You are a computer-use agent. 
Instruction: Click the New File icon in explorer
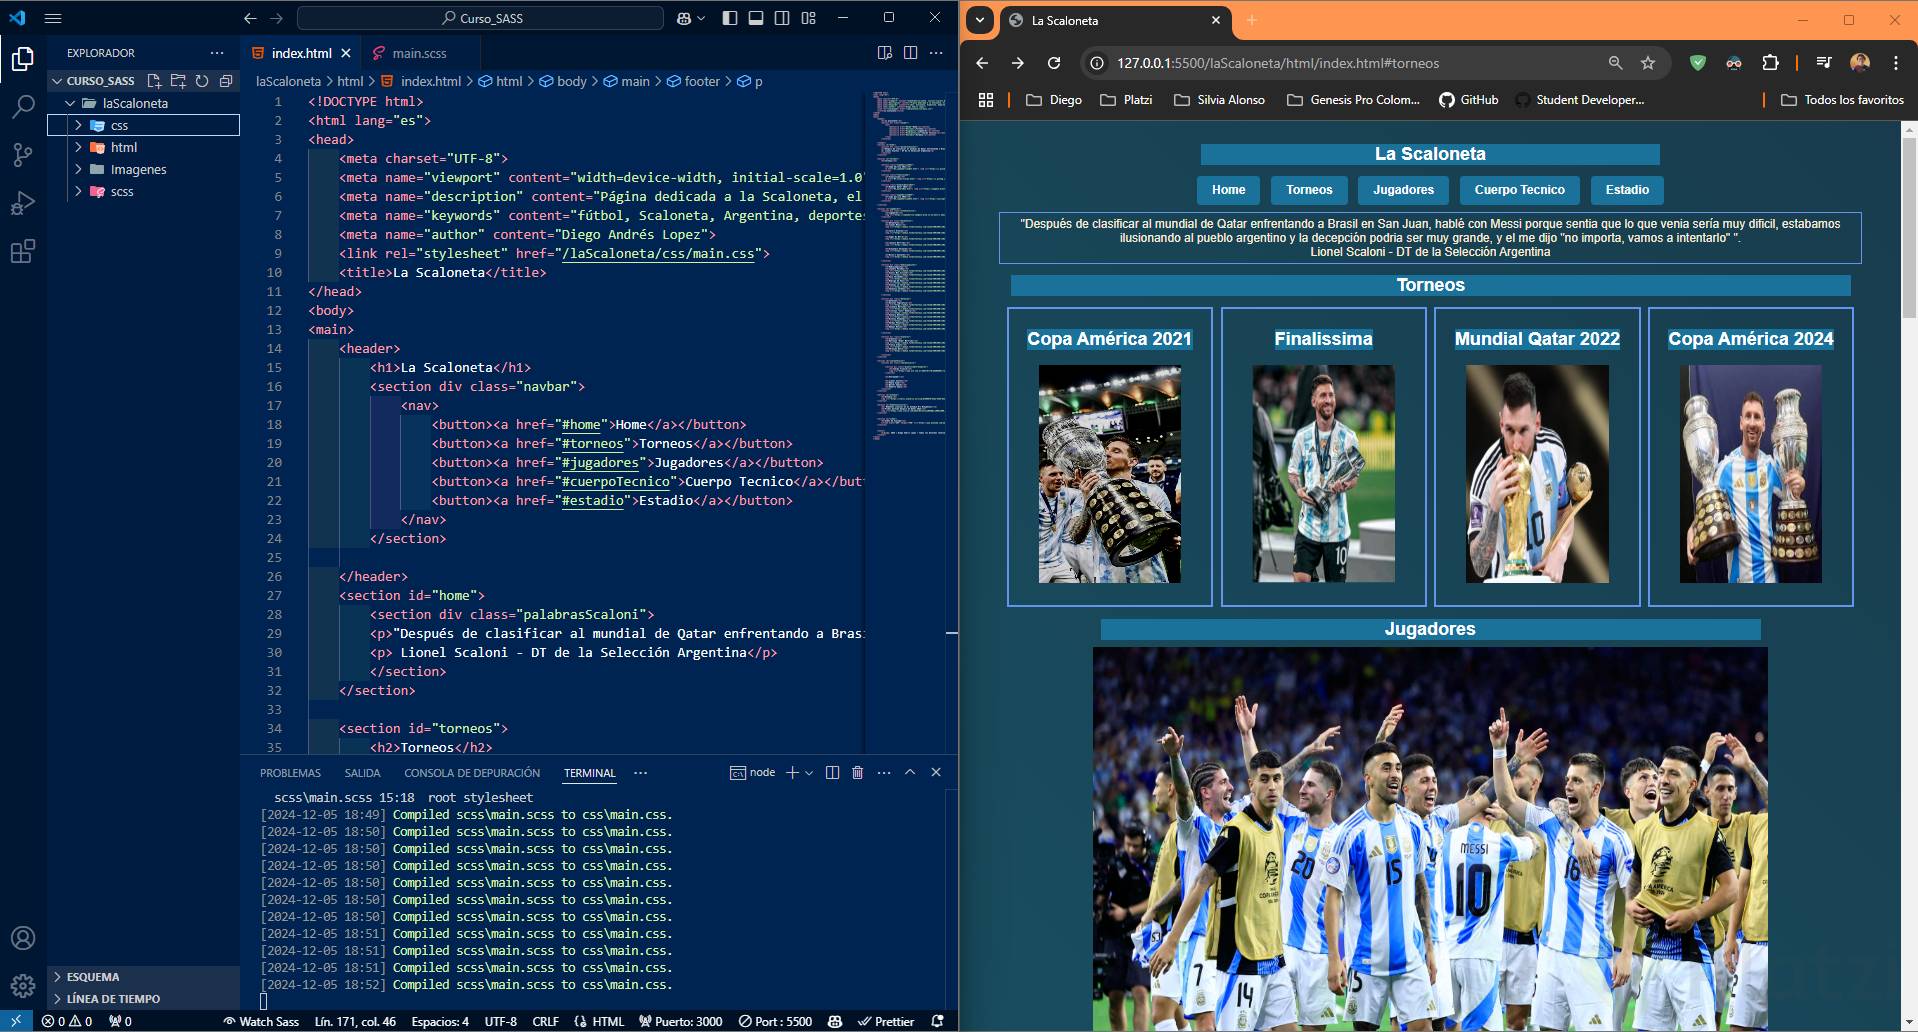click(x=154, y=81)
